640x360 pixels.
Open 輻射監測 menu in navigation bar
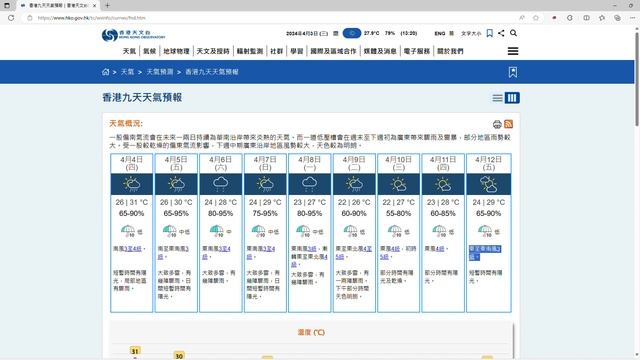click(250, 51)
